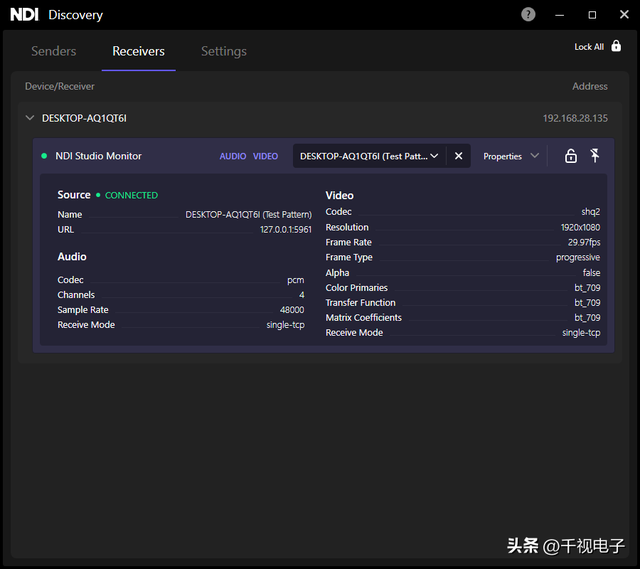Select the NDI Studio Monitor receiver name
This screenshot has height=569, width=640.
click(x=98, y=156)
